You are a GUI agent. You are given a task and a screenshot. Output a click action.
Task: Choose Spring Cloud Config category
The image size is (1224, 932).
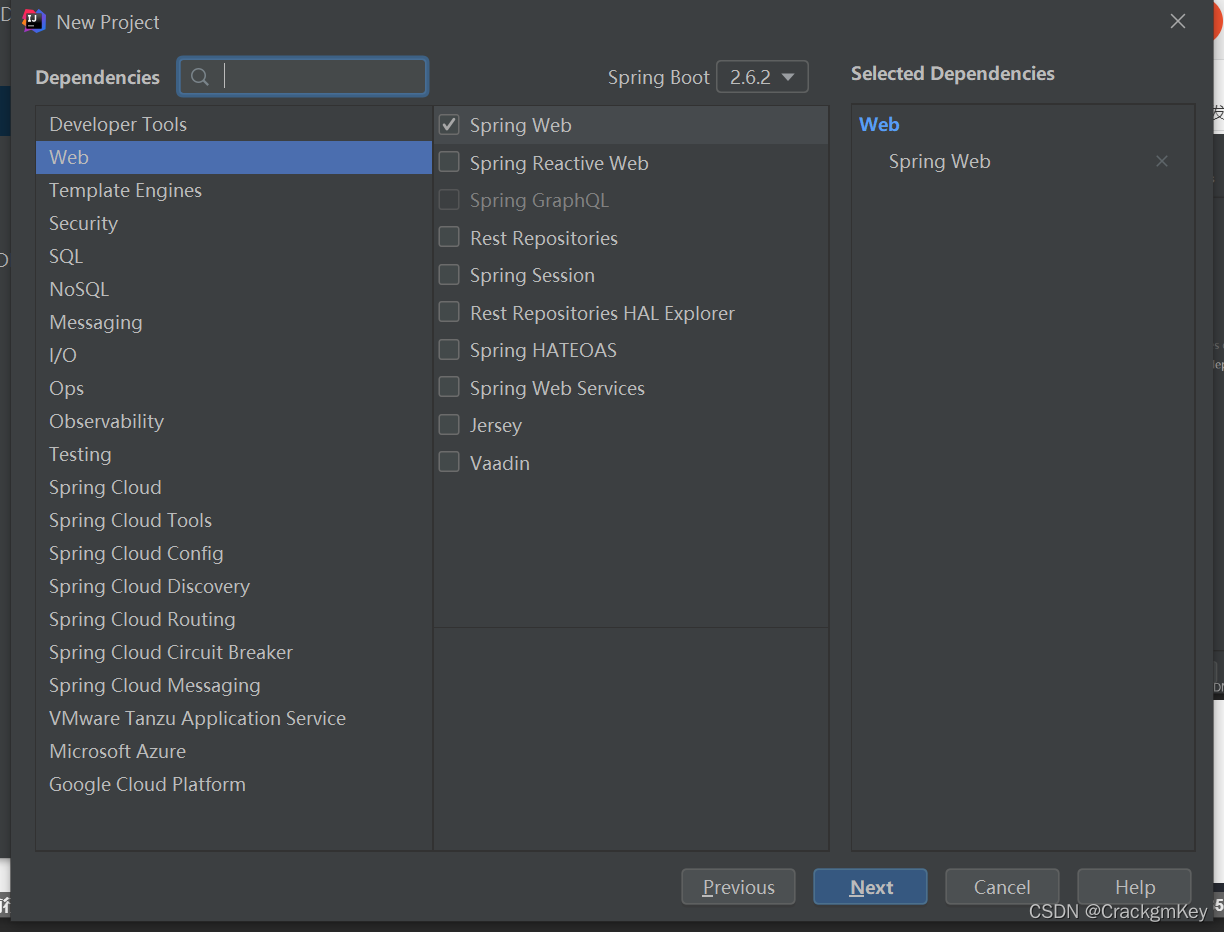234,553
